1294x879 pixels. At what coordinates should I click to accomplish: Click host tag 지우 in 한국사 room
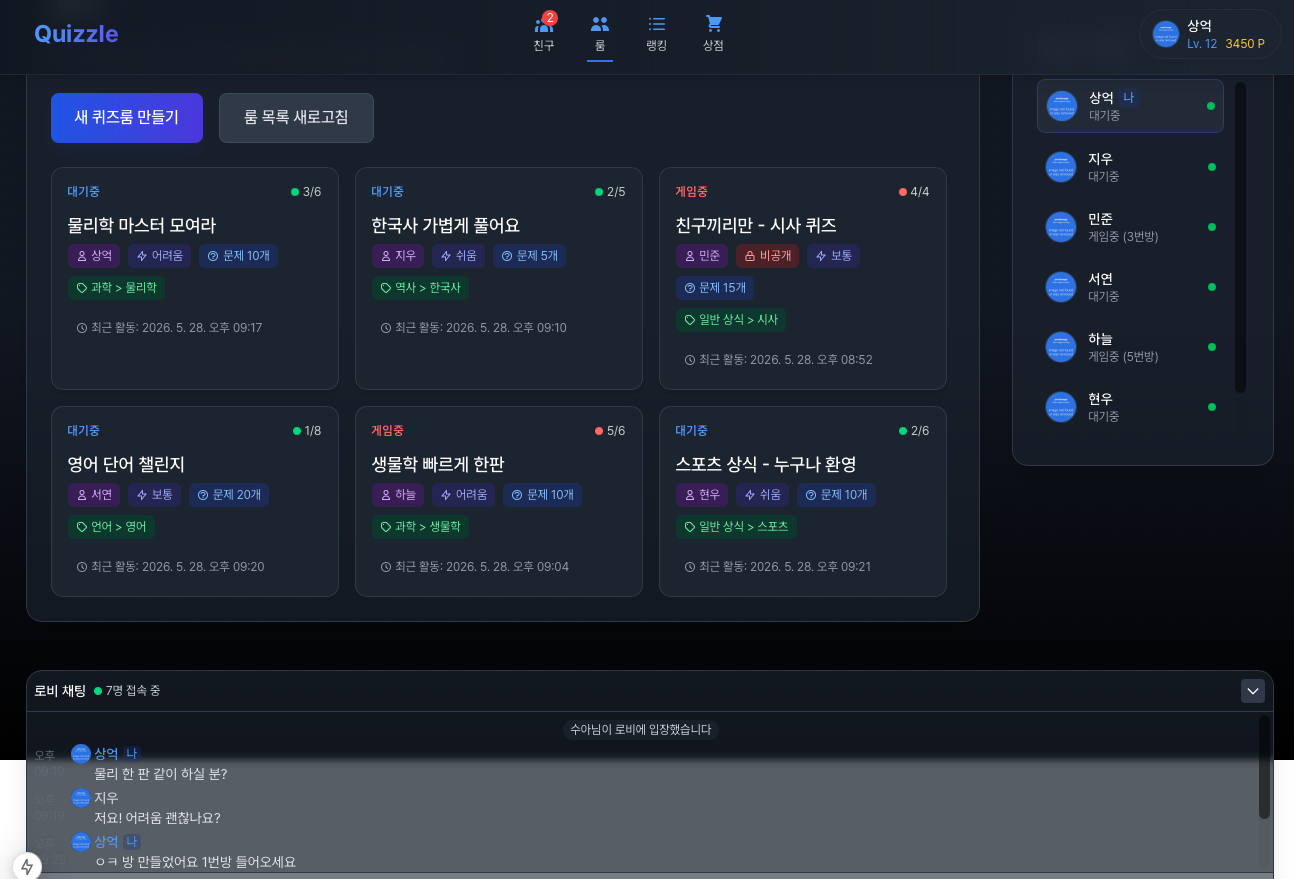398,256
